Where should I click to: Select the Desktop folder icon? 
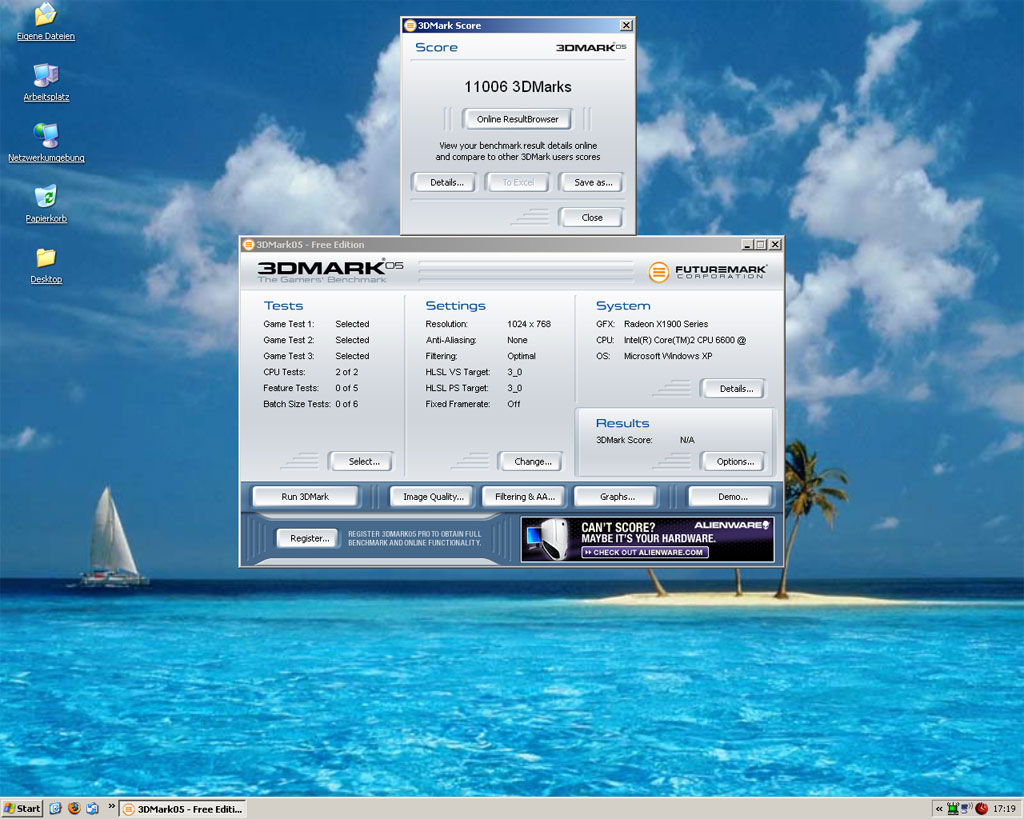click(46, 265)
